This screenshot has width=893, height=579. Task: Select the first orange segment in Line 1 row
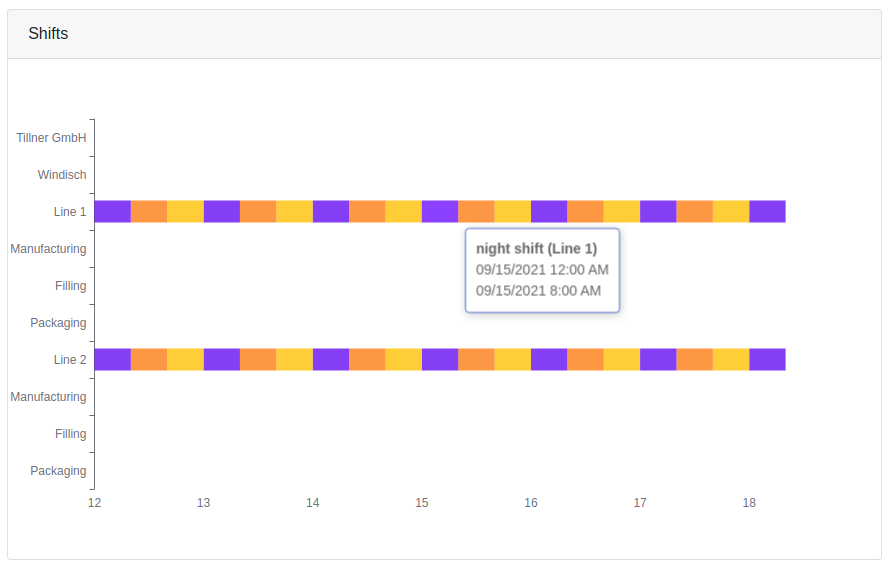(149, 211)
